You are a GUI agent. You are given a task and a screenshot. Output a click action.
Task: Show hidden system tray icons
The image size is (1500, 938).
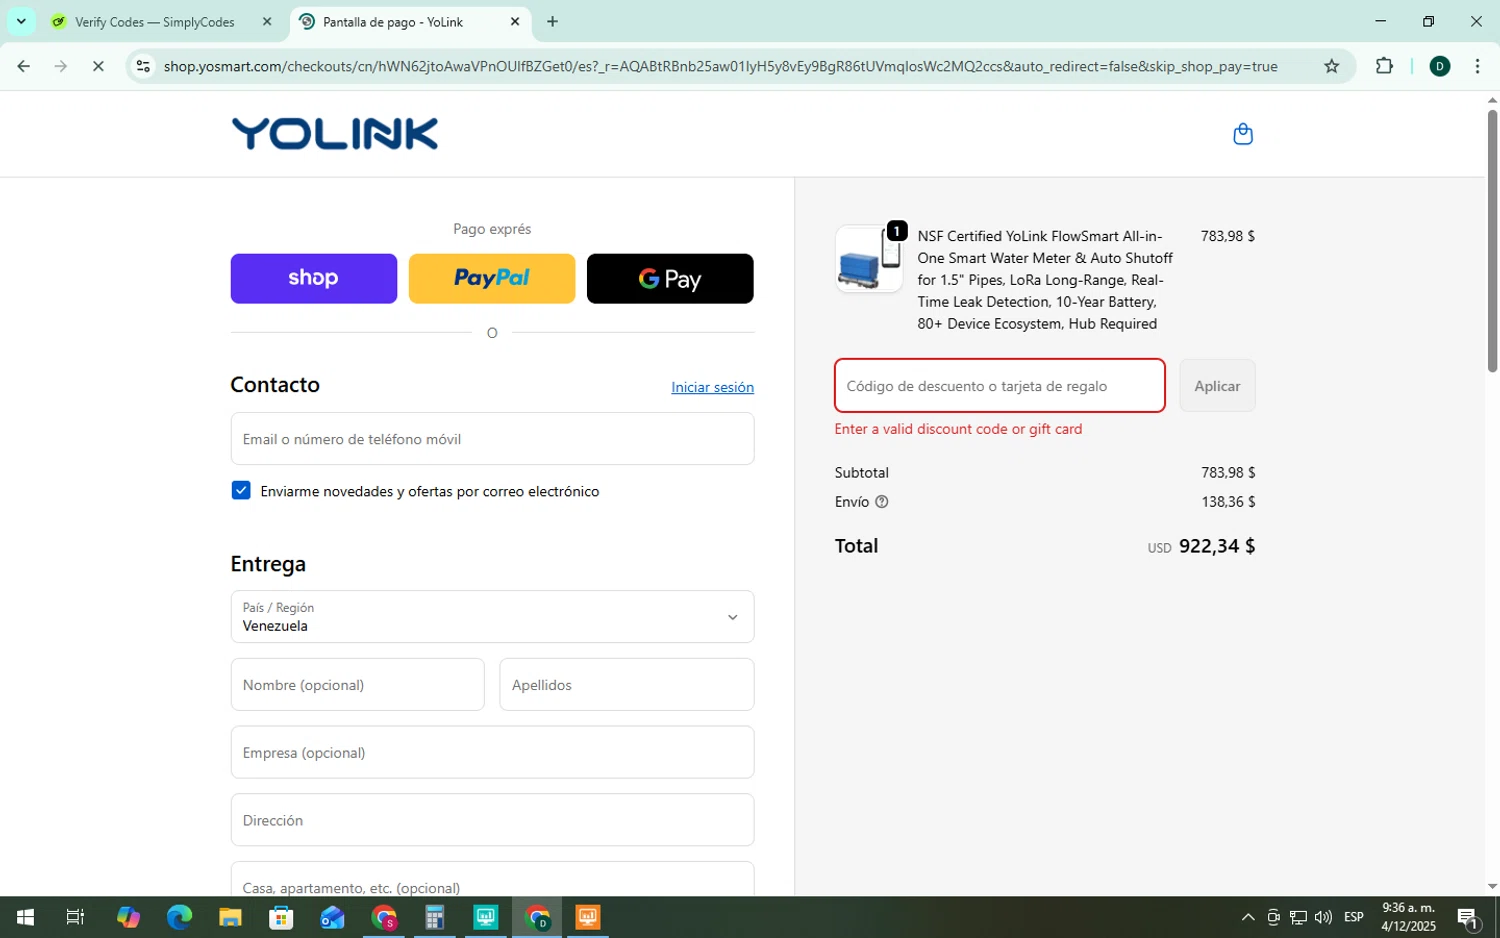(1248, 917)
